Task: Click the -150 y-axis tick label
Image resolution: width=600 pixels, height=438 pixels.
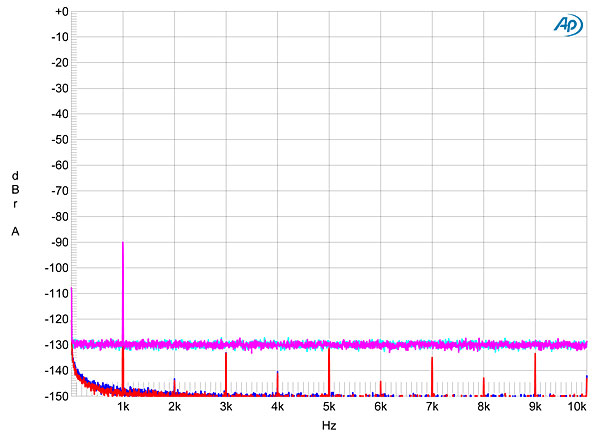Action: click(x=57, y=396)
